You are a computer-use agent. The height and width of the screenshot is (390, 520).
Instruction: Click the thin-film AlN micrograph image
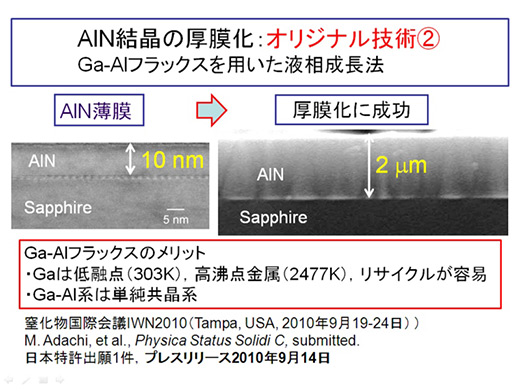(x=110, y=186)
